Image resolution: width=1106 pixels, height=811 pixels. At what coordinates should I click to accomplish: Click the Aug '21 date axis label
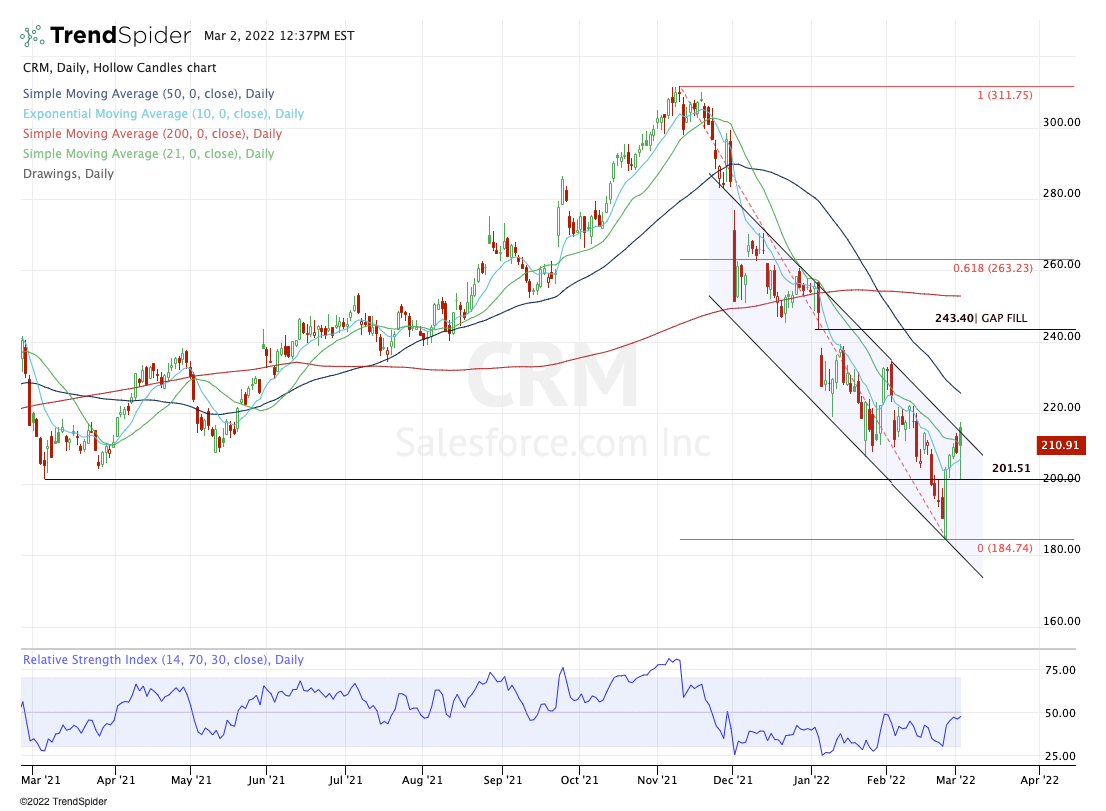(x=423, y=780)
